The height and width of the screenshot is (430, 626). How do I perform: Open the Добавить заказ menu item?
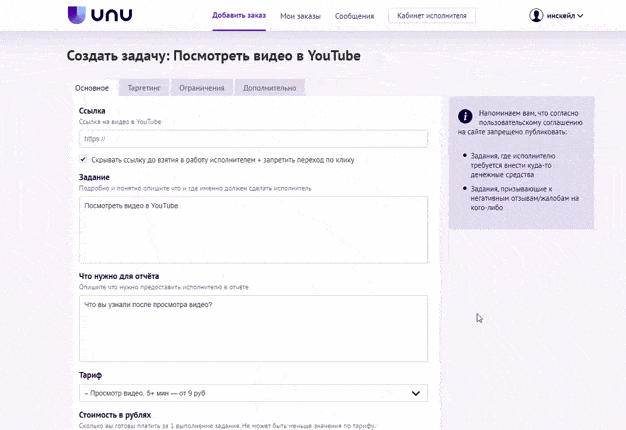click(239, 16)
